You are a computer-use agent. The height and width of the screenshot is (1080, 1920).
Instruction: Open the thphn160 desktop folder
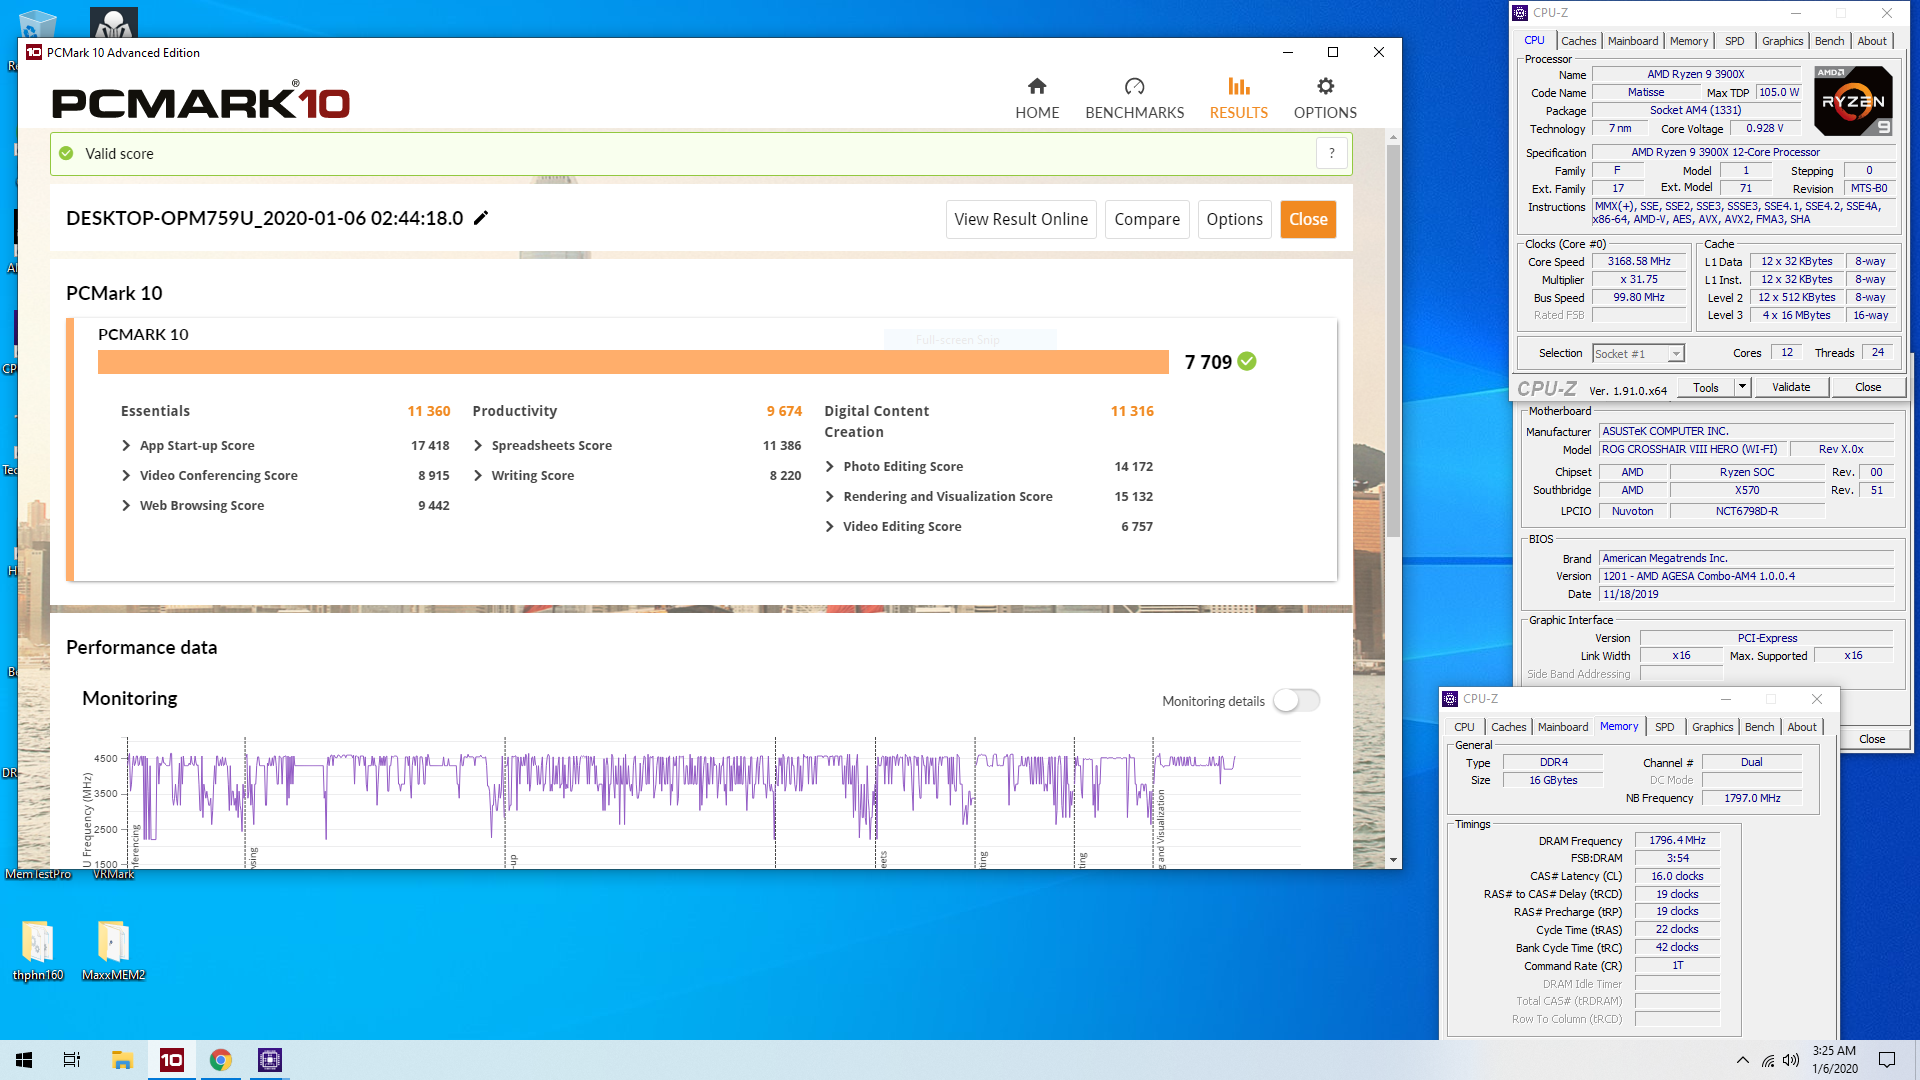pos(38,950)
